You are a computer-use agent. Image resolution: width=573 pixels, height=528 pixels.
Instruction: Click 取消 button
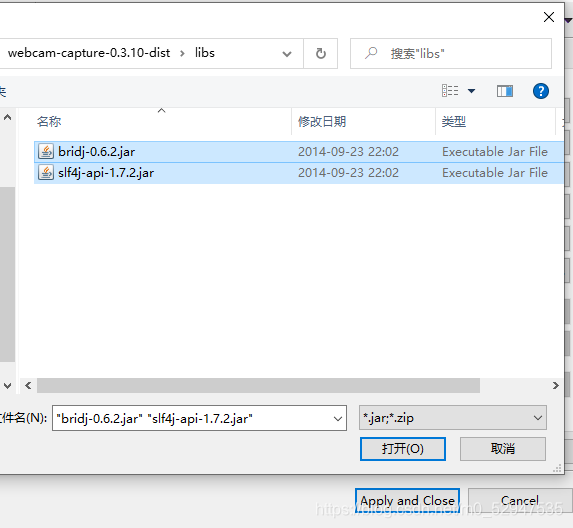503,449
